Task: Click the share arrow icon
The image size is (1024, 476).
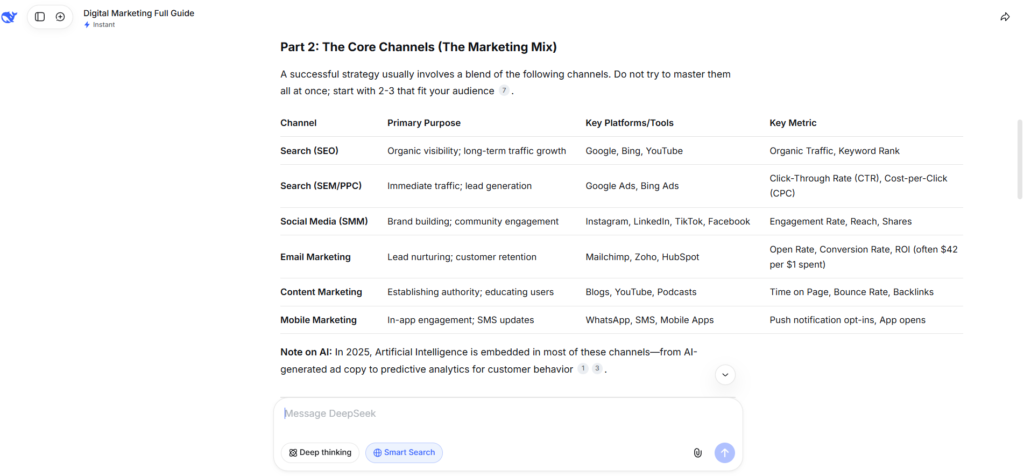Action: [x=1005, y=17]
